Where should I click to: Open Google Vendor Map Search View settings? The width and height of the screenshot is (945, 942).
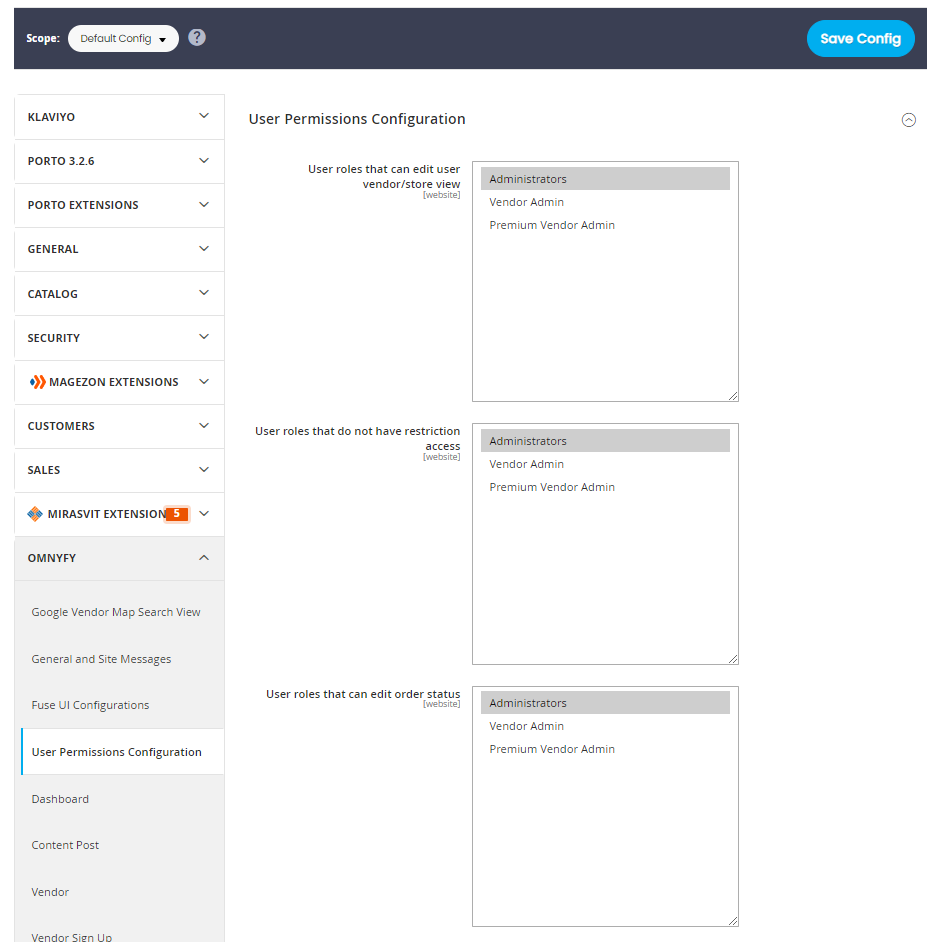[x=116, y=612]
